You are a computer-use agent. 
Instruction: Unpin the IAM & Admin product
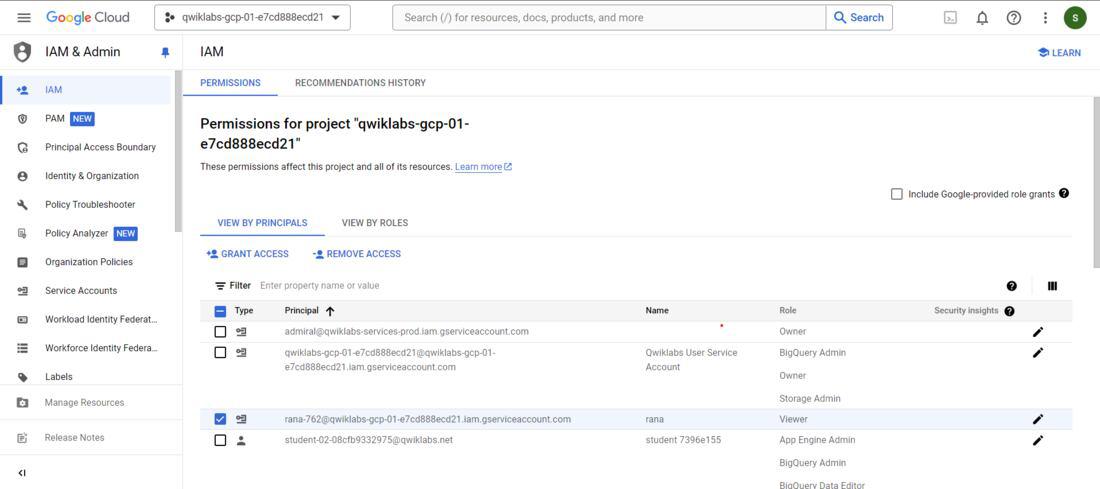click(x=165, y=52)
